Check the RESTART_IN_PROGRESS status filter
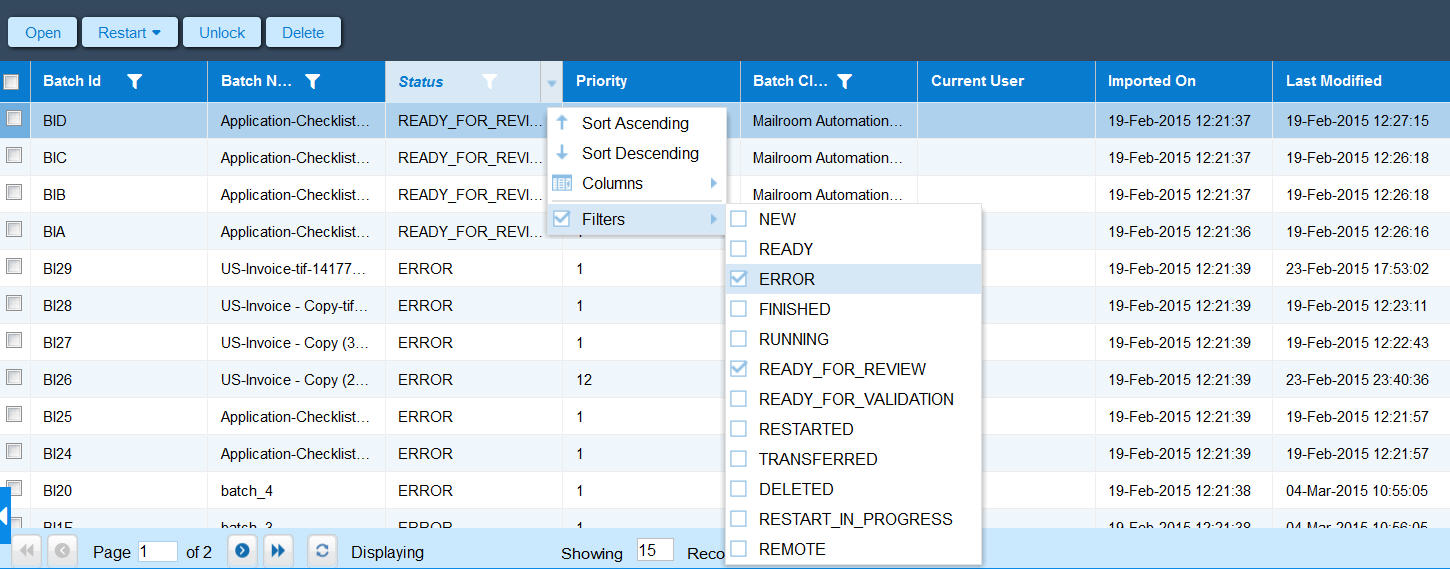 738,519
